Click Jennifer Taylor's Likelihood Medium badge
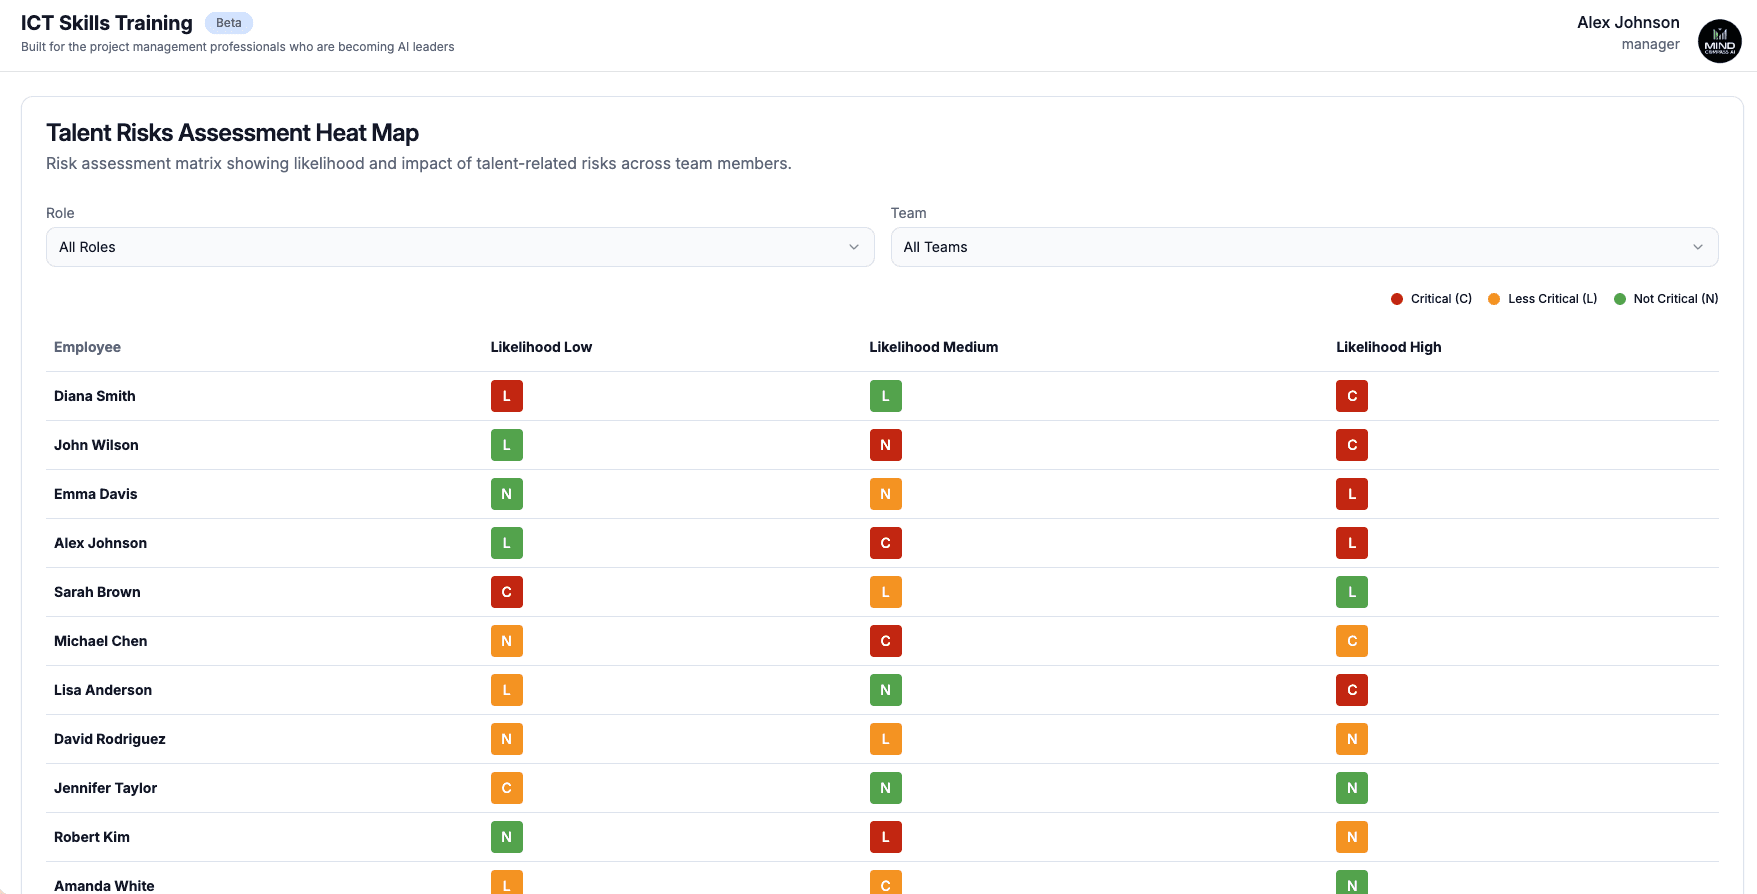Image resolution: width=1757 pixels, height=894 pixels. [x=886, y=788]
